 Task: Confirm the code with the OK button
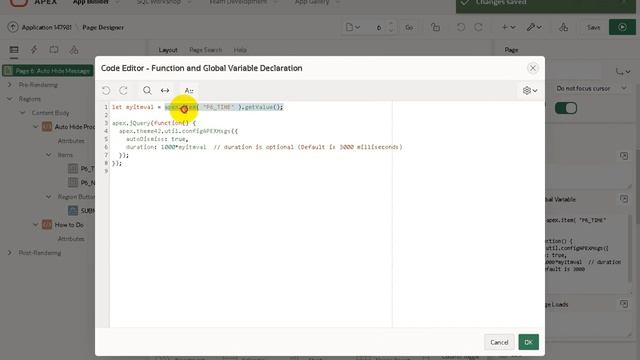(x=529, y=342)
